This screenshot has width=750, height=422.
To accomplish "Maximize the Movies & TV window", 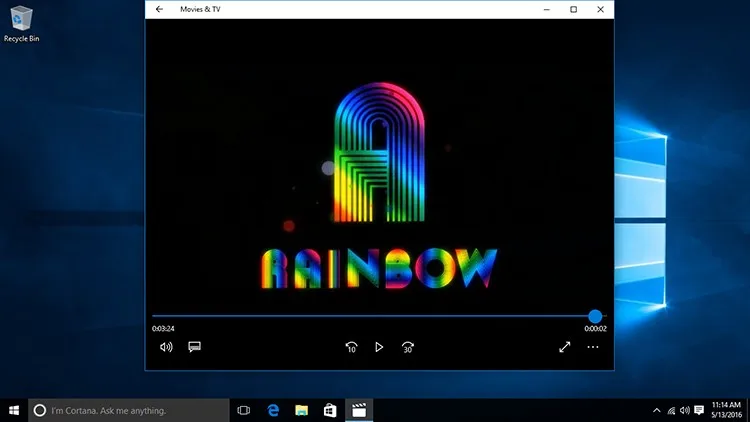I will [574, 9].
